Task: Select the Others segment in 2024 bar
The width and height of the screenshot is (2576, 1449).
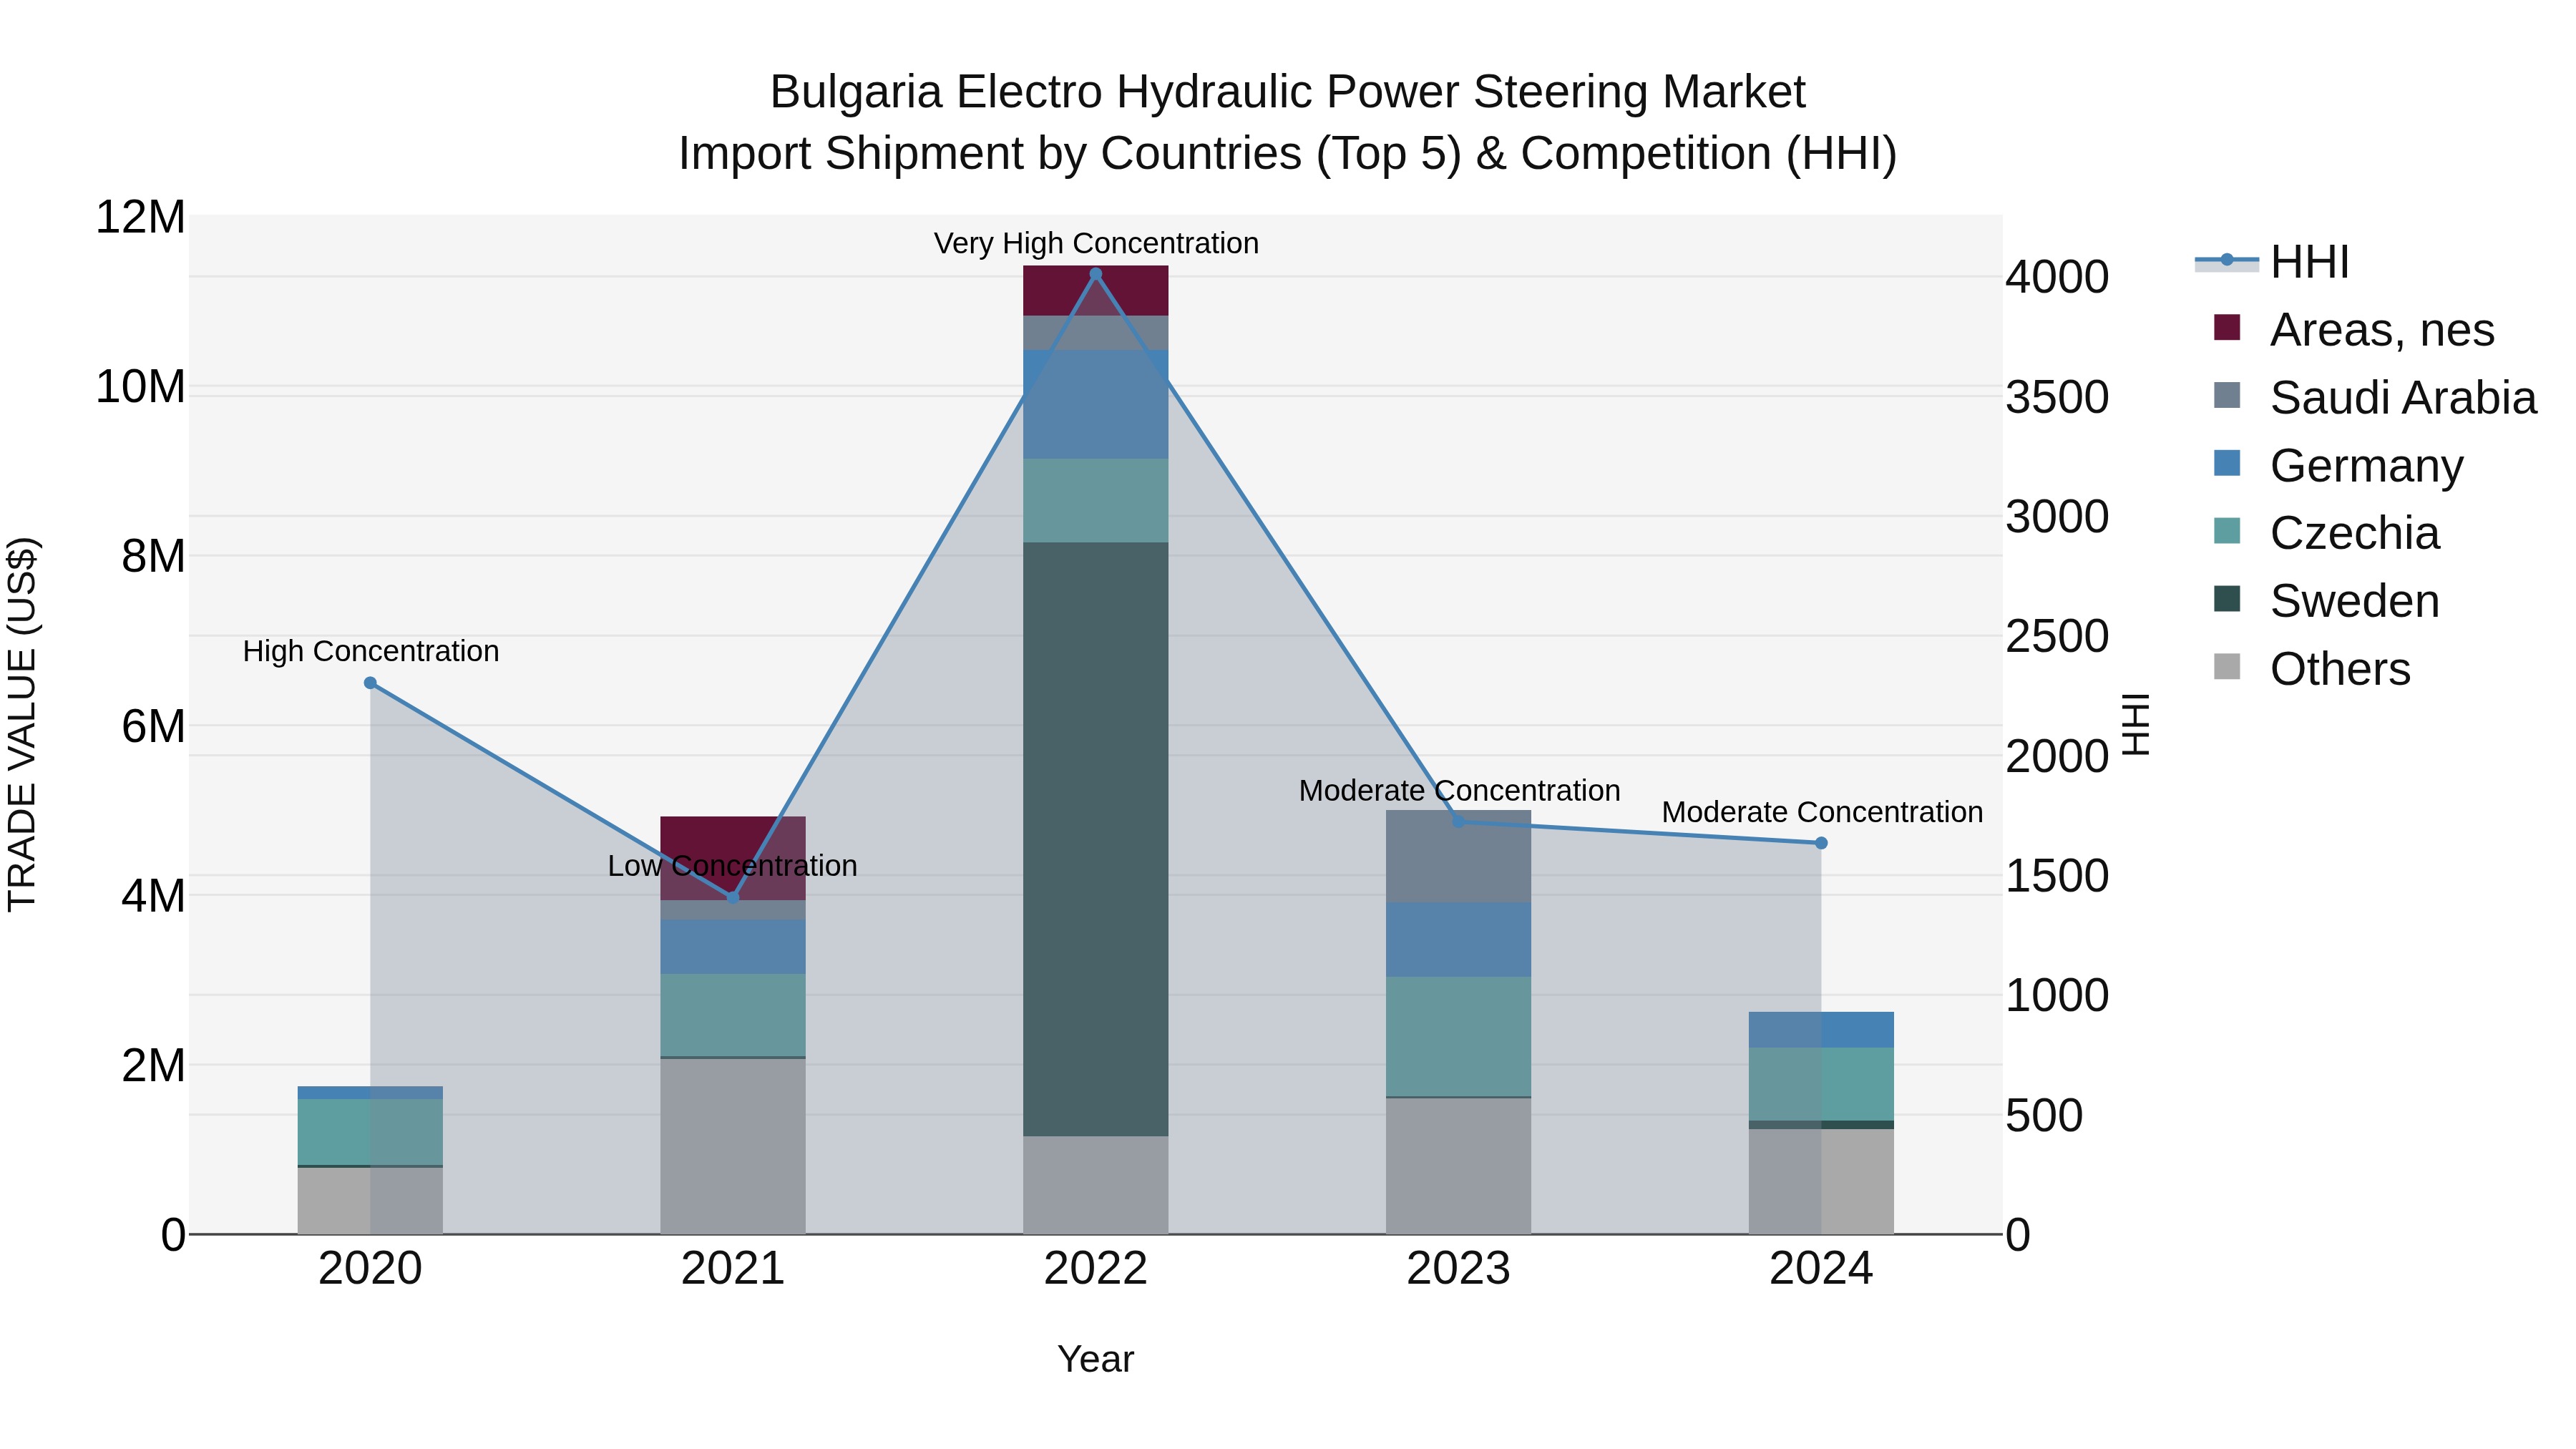Action: point(1821,1181)
